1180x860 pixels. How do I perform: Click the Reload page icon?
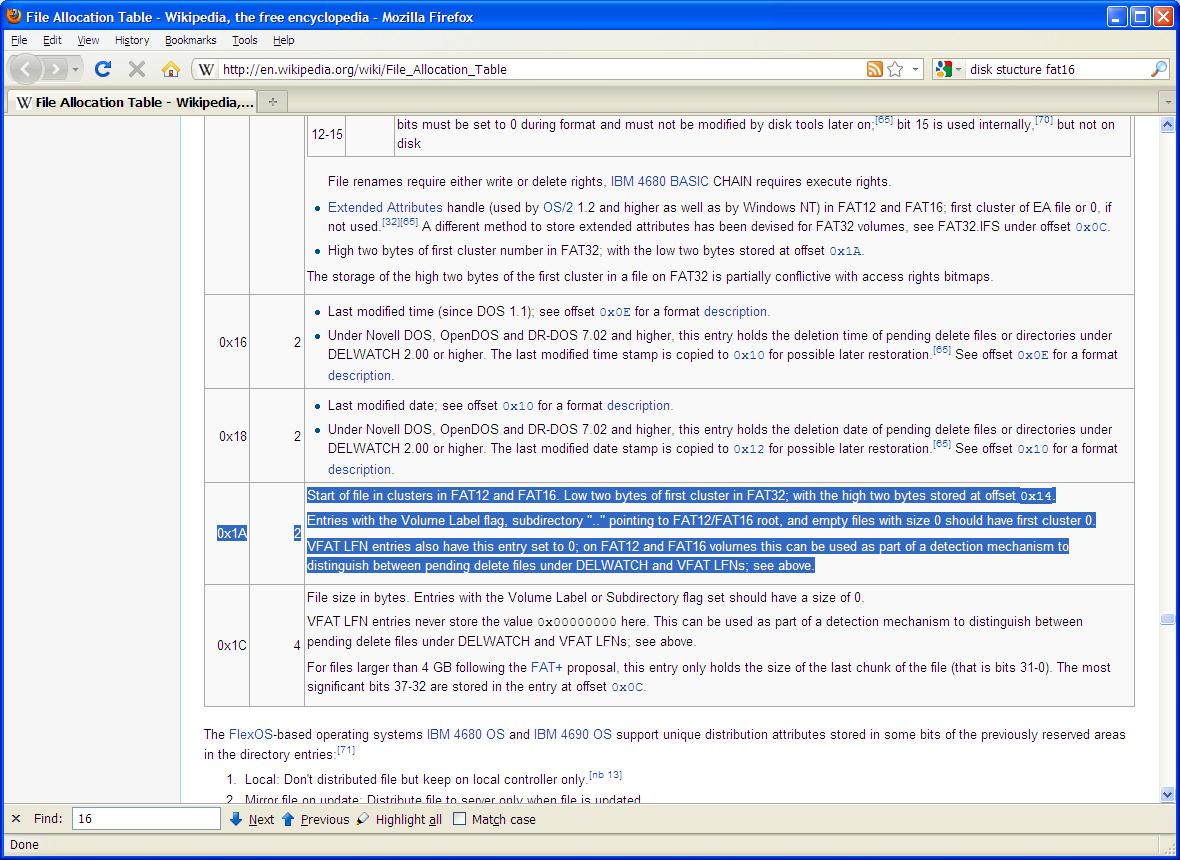(x=102, y=69)
